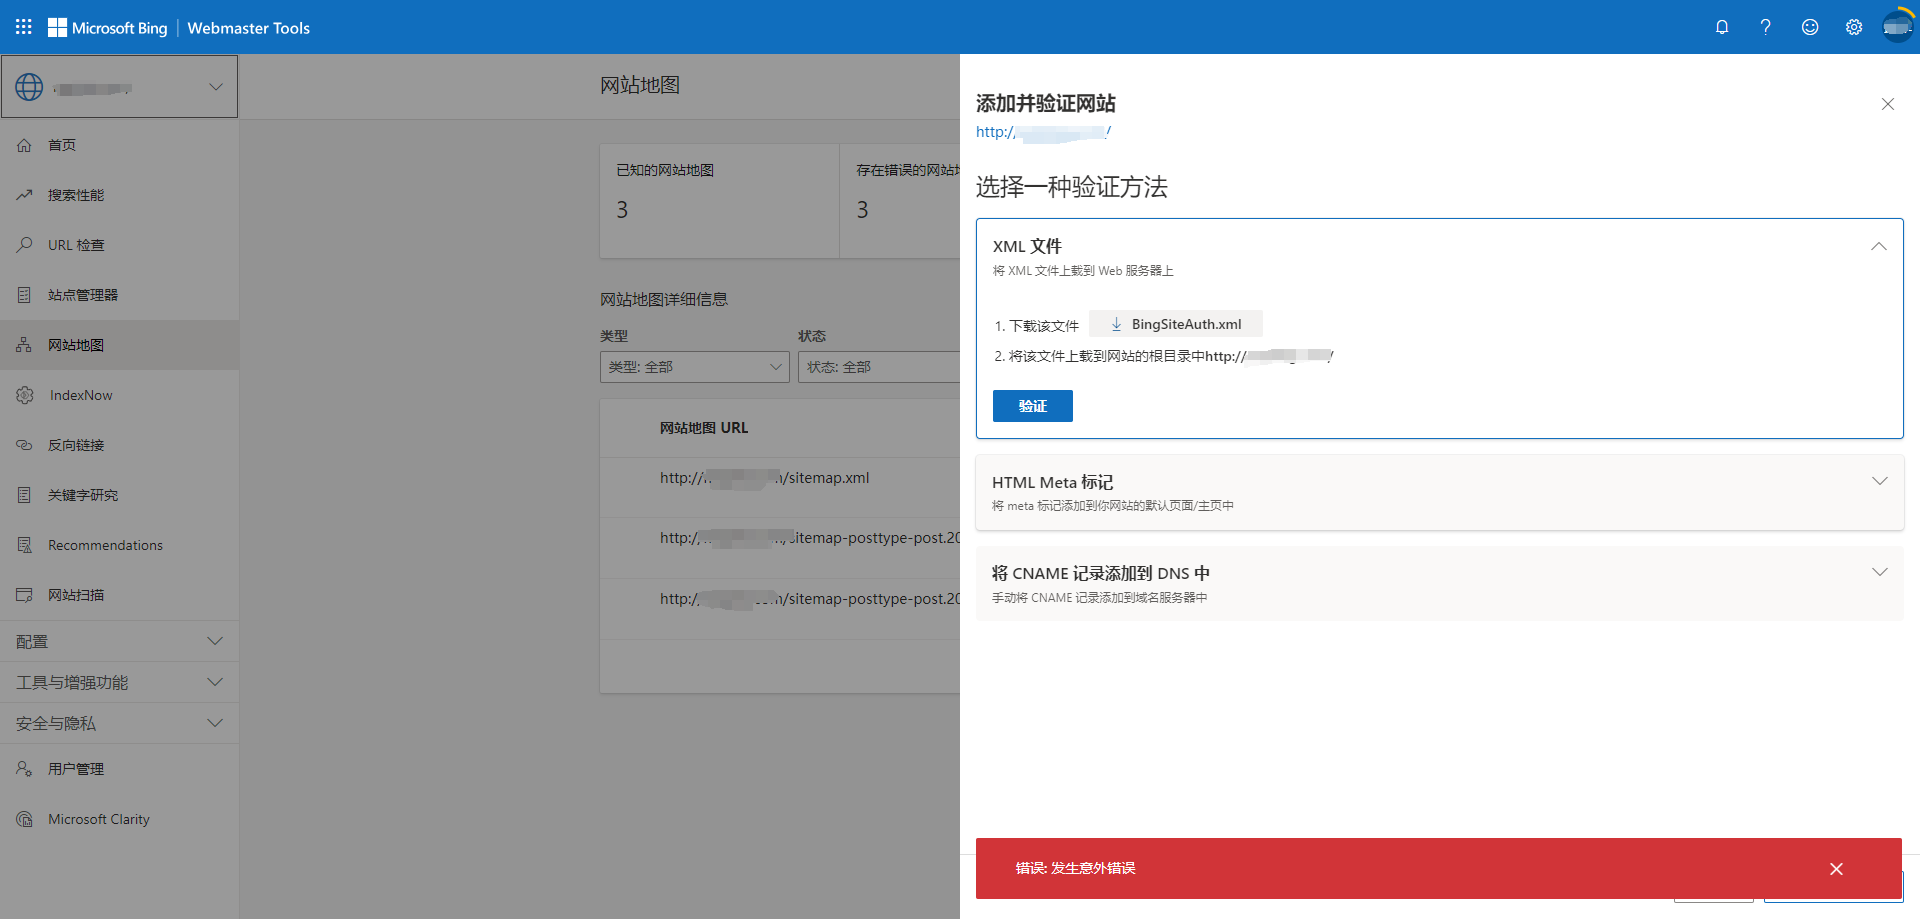The height and width of the screenshot is (919, 1920).
Task: Click the globe site icon
Action: coord(29,87)
